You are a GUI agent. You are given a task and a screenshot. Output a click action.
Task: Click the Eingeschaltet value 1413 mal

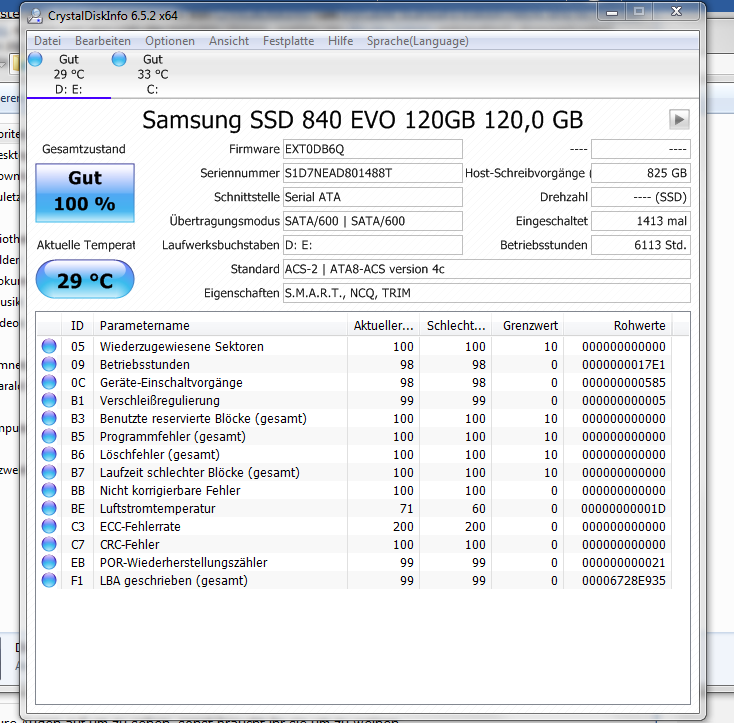(641, 221)
